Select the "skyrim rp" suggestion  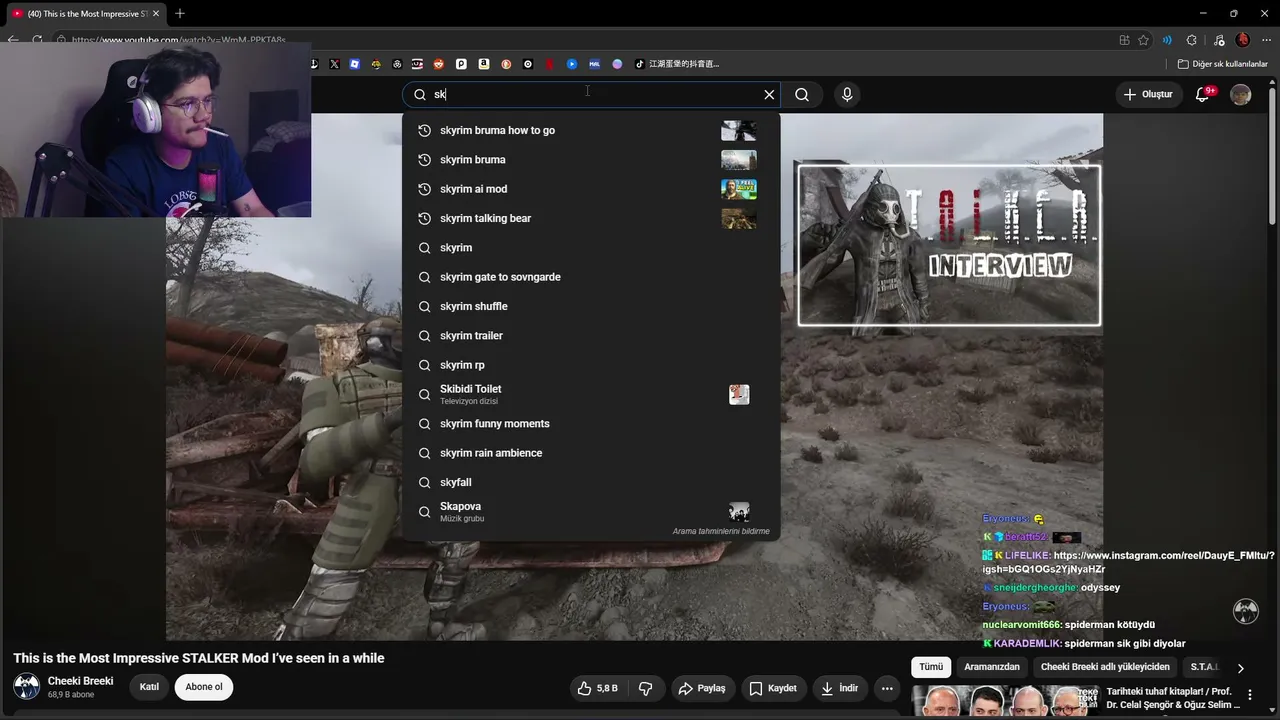tap(591, 365)
